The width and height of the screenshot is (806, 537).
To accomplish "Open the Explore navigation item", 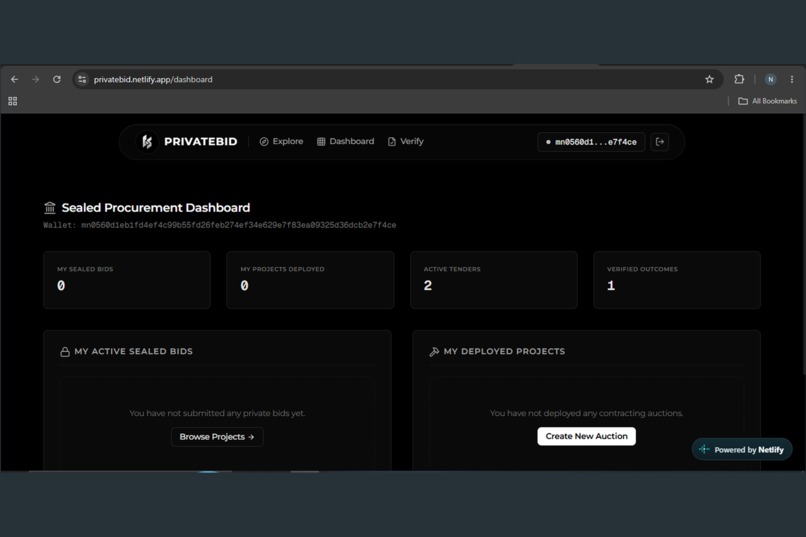I will point(281,141).
